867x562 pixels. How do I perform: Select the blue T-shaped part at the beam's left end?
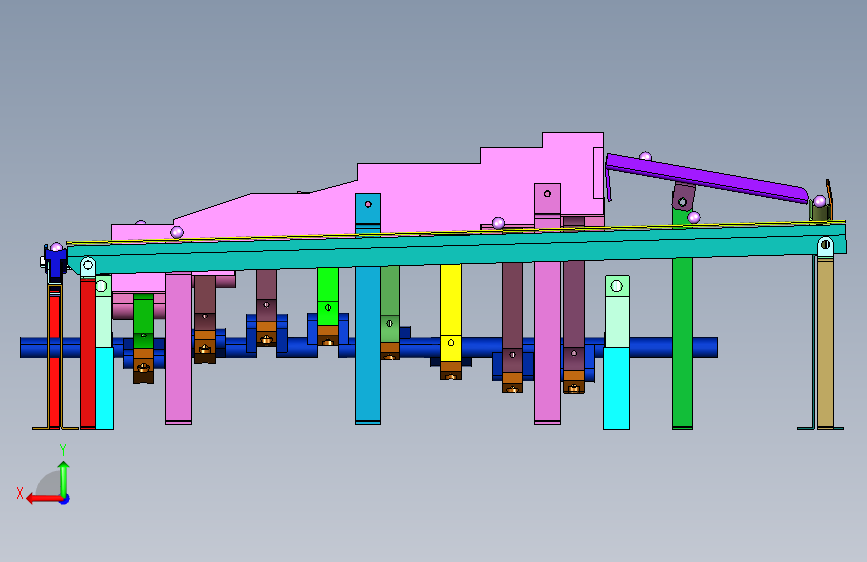[x=55, y=263]
